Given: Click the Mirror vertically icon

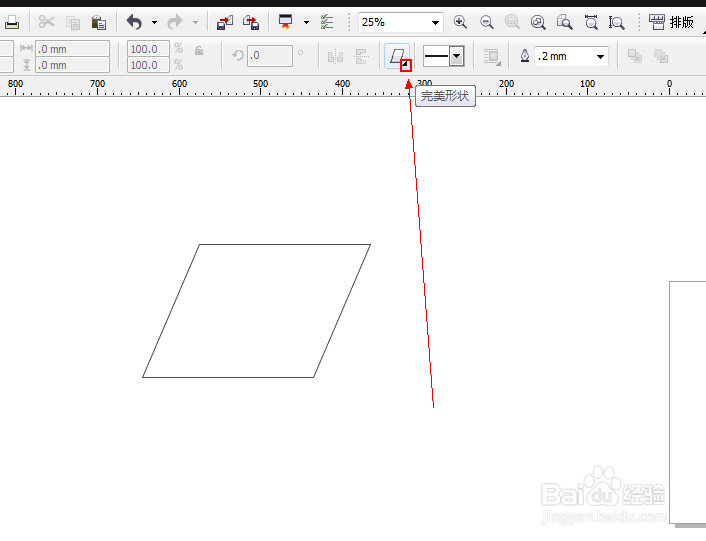Looking at the screenshot, I should pos(362,57).
